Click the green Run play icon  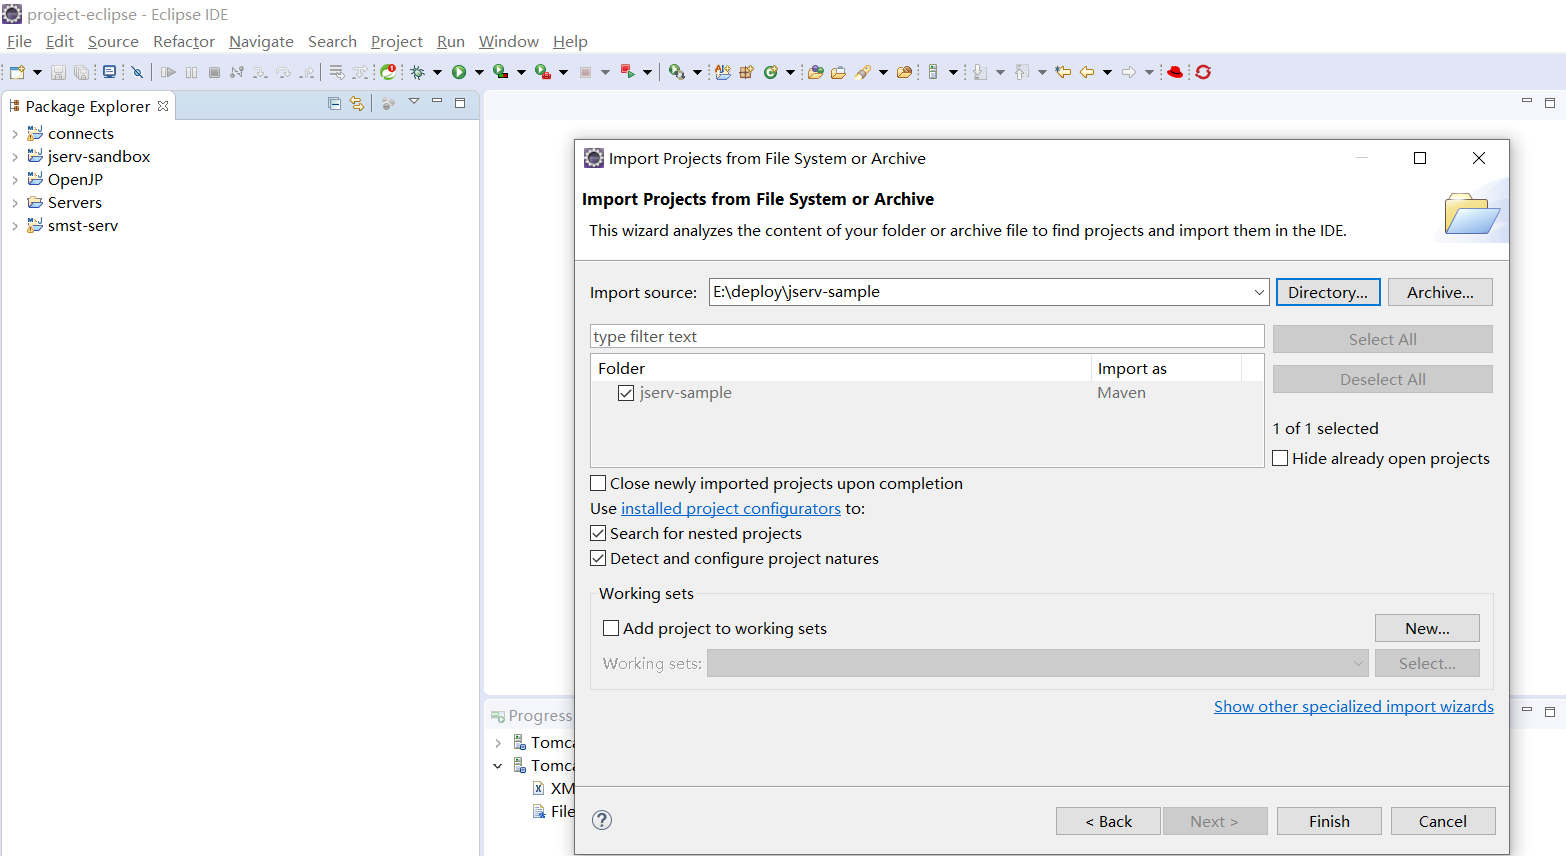tap(459, 72)
